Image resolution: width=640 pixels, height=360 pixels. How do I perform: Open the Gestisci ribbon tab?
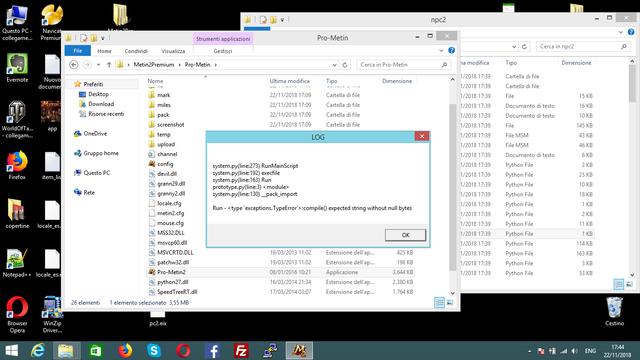point(222,51)
